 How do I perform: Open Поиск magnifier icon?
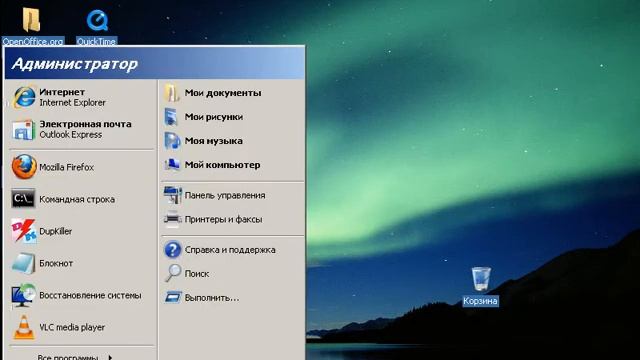(173, 273)
